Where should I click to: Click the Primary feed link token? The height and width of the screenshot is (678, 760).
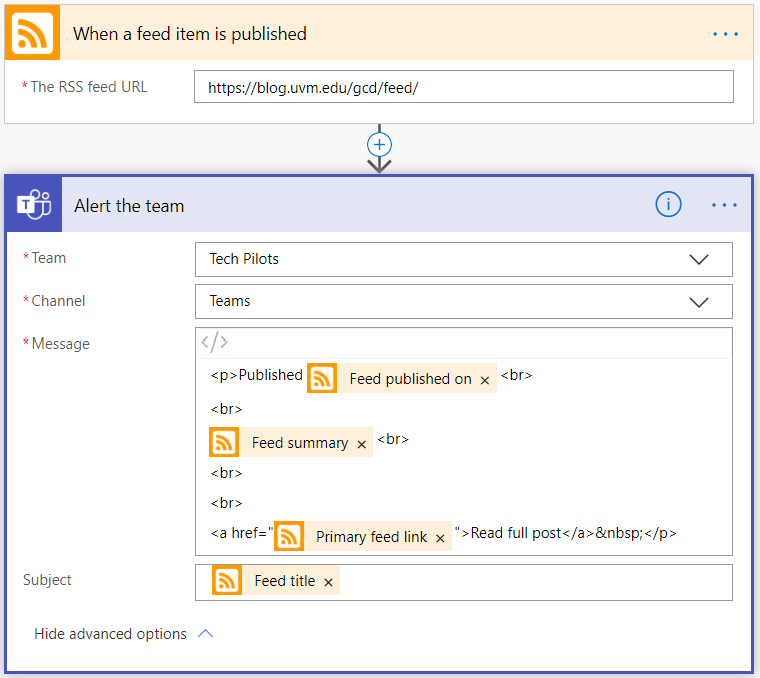(x=371, y=537)
